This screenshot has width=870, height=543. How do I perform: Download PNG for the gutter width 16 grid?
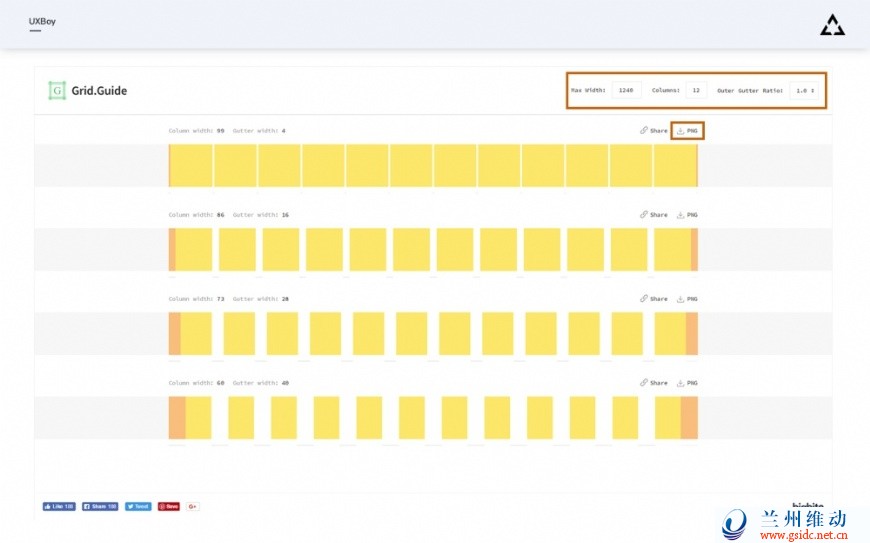(688, 215)
